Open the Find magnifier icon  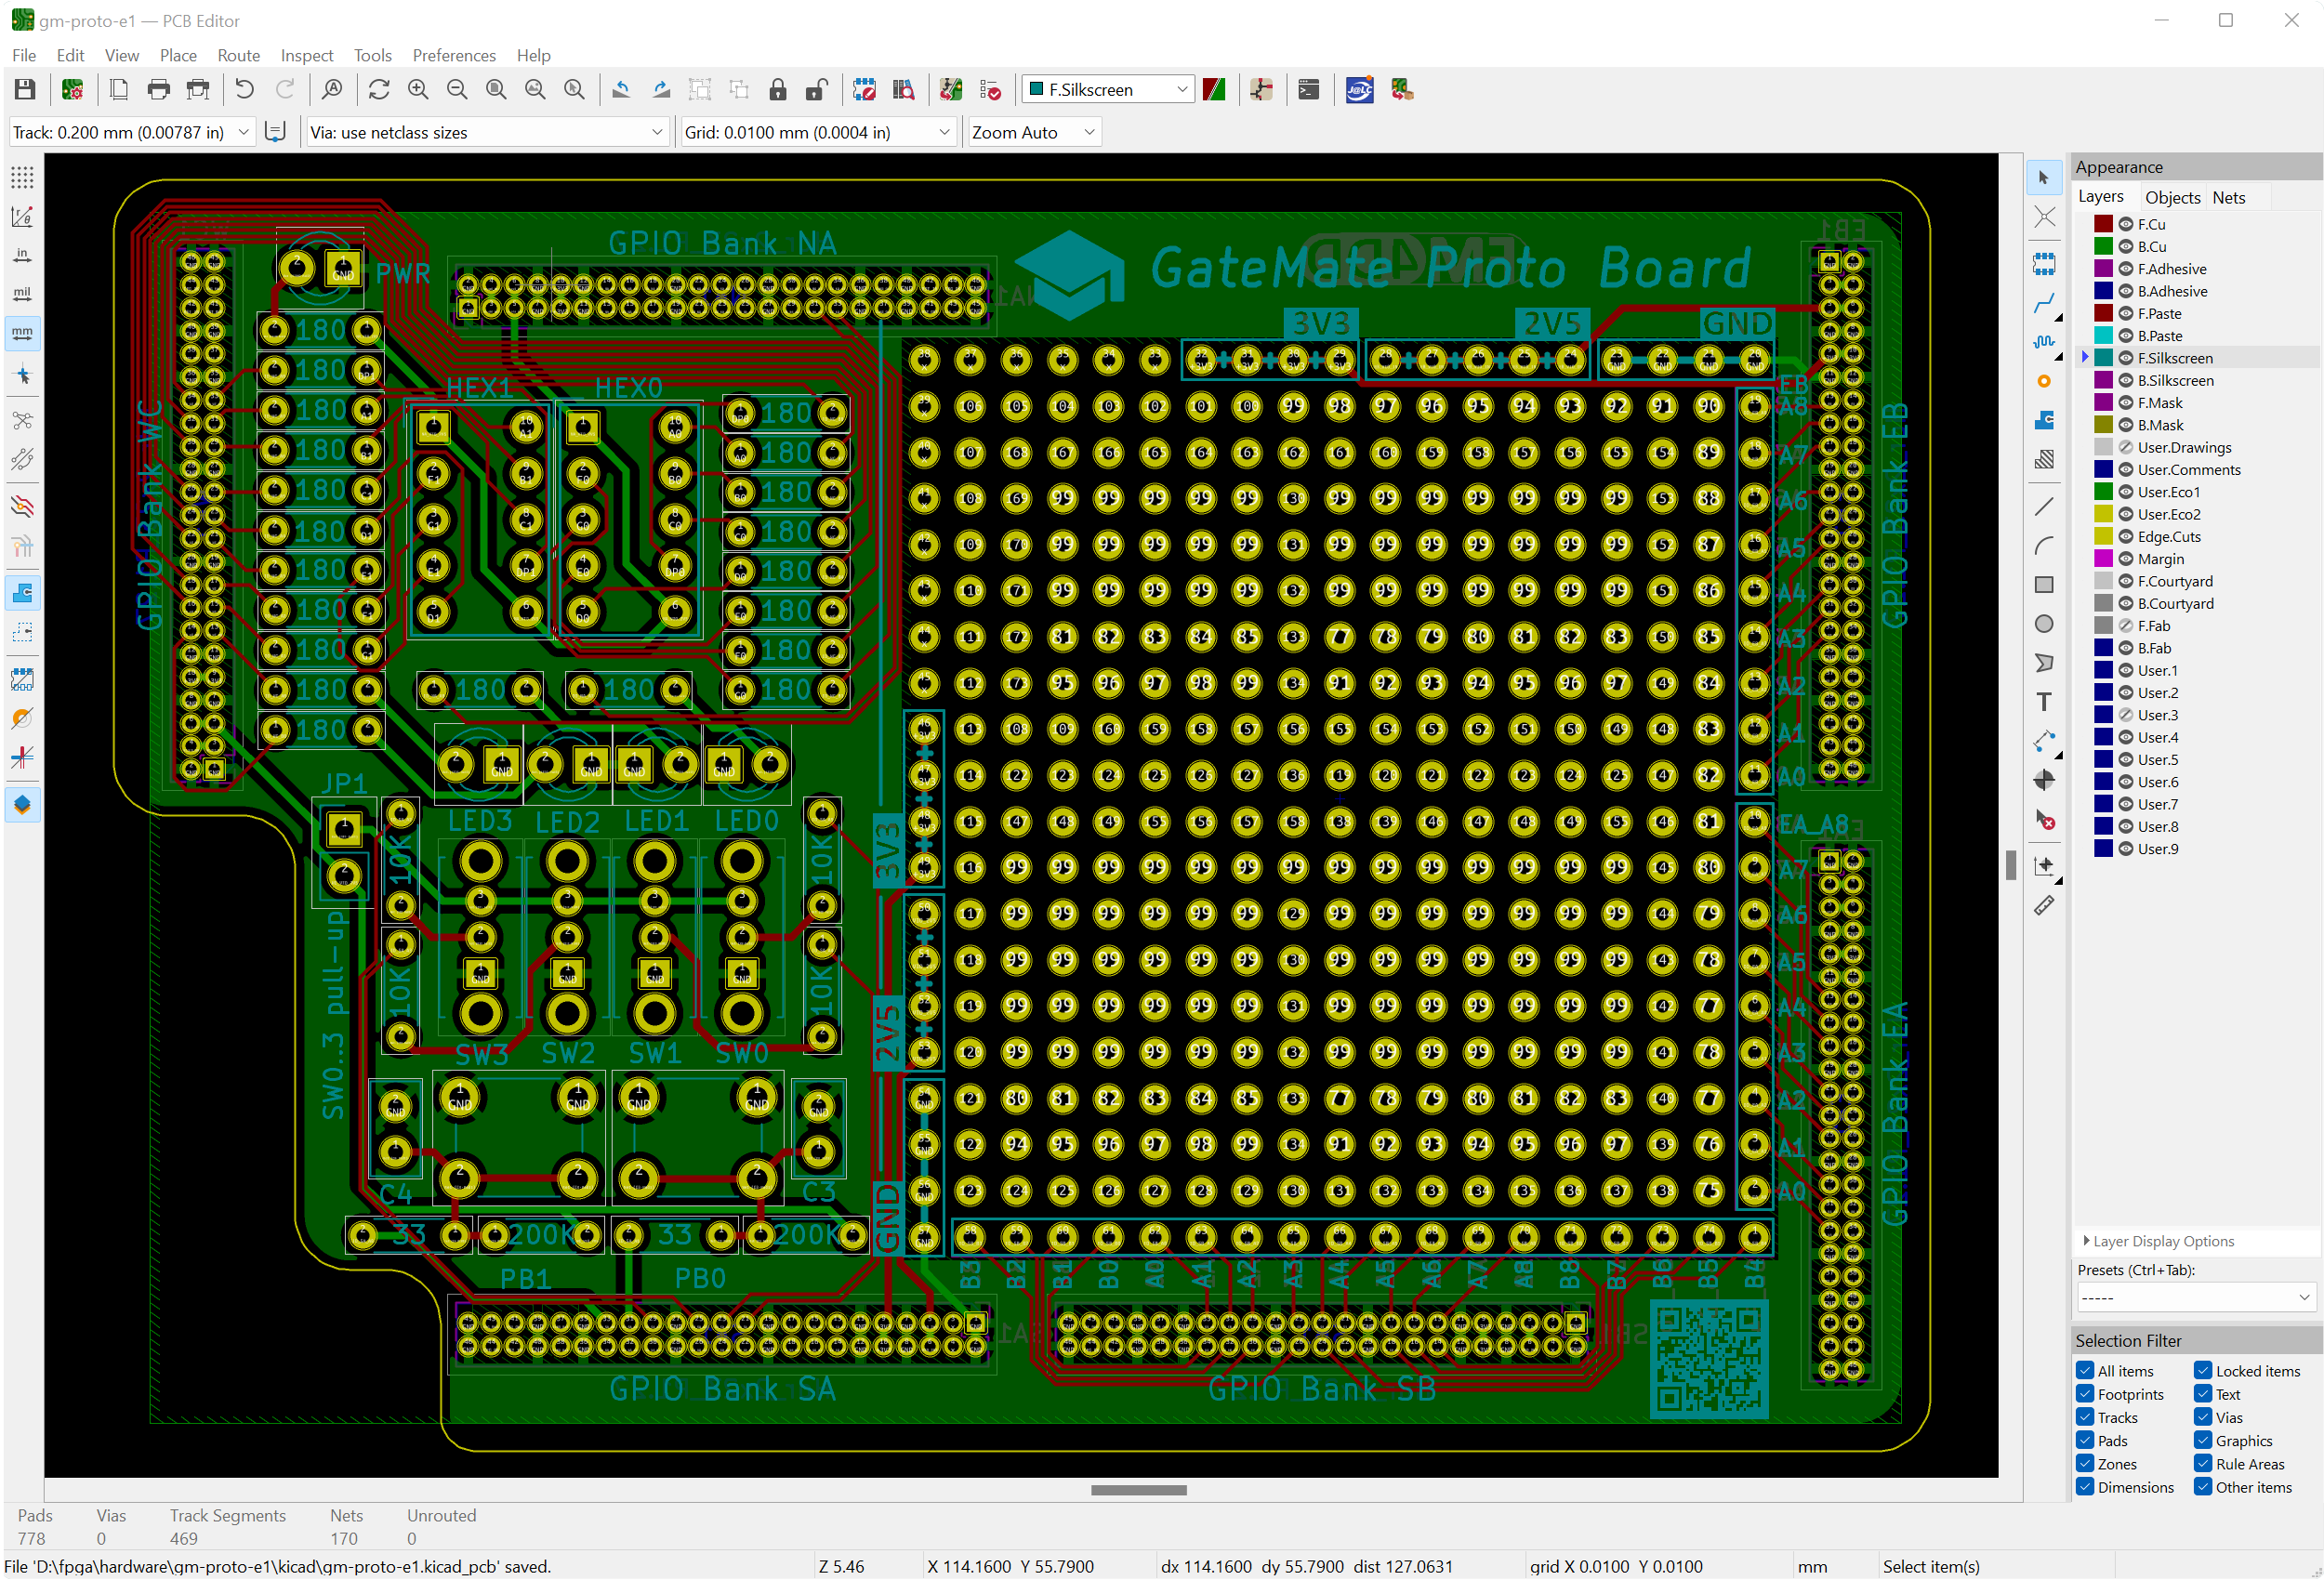pyautogui.click(x=332, y=90)
